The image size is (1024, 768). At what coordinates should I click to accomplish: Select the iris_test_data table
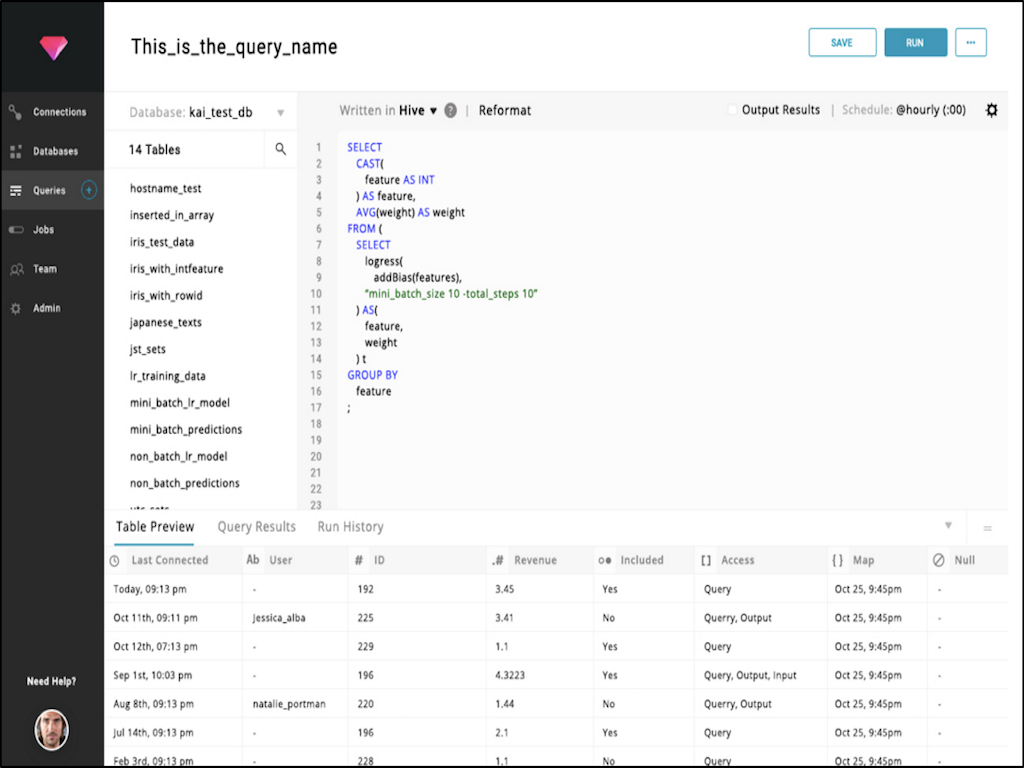pos(162,242)
